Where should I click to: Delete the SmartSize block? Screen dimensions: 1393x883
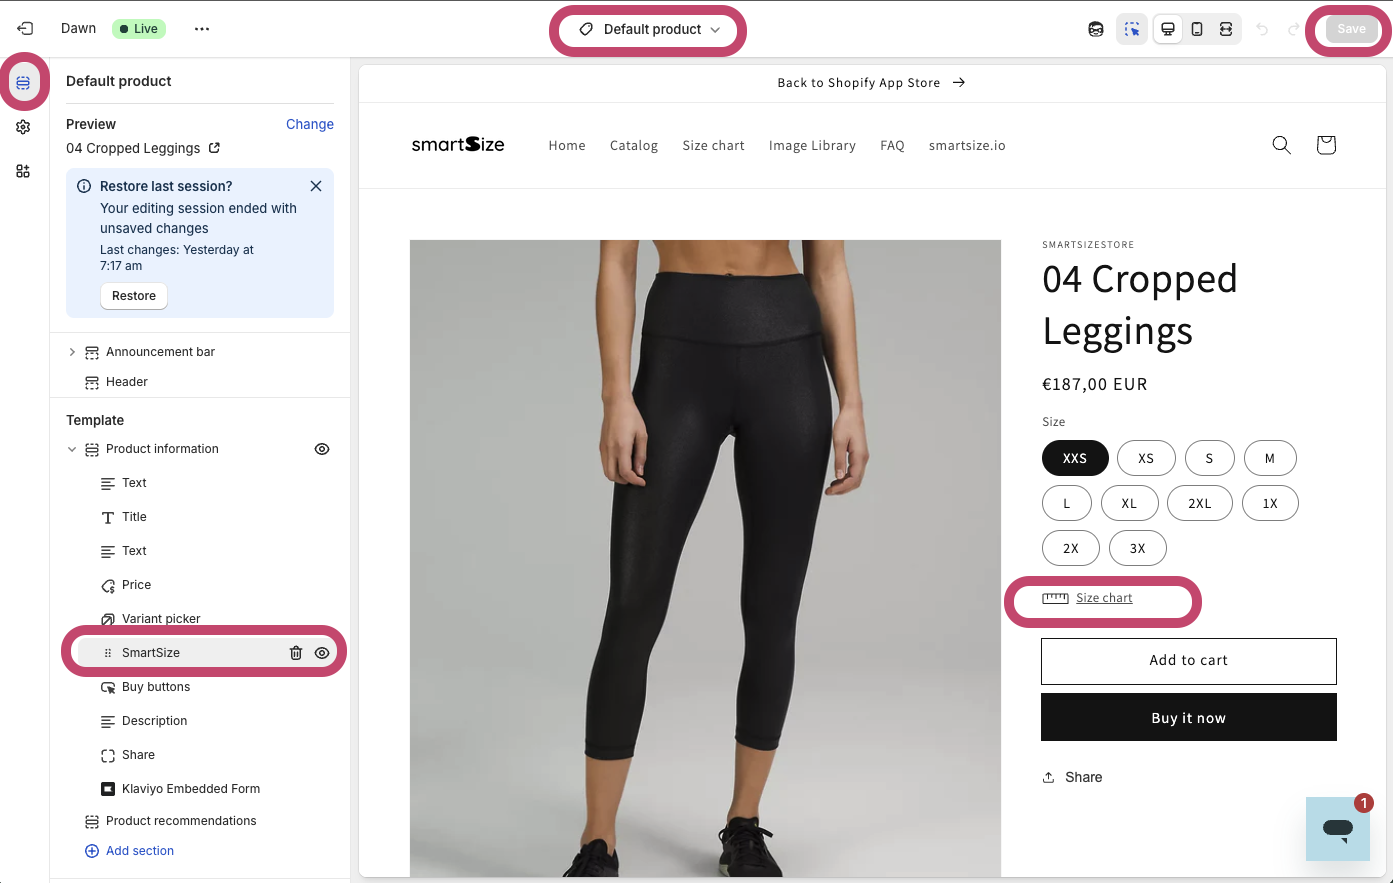[296, 653]
